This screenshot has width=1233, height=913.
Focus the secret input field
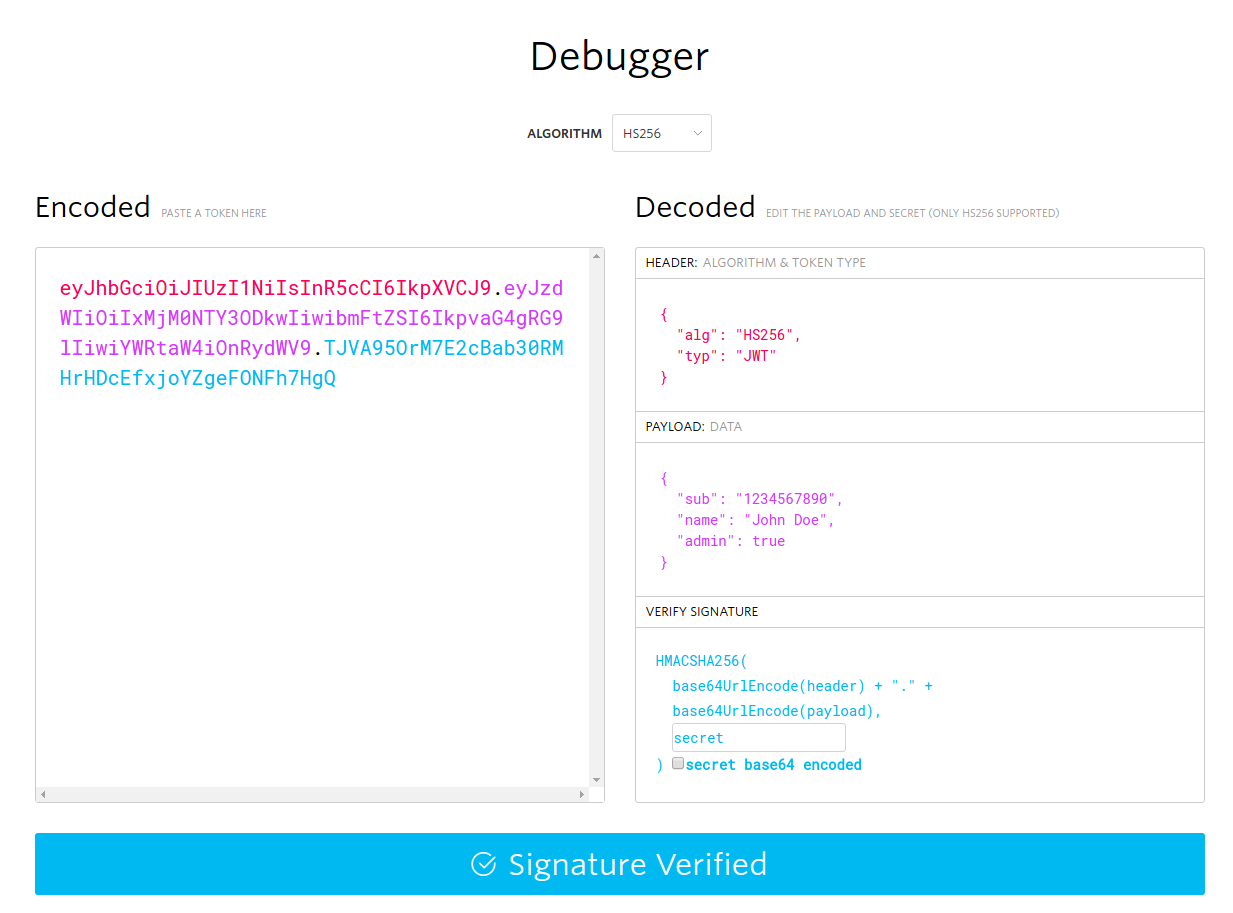pos(758,738)
